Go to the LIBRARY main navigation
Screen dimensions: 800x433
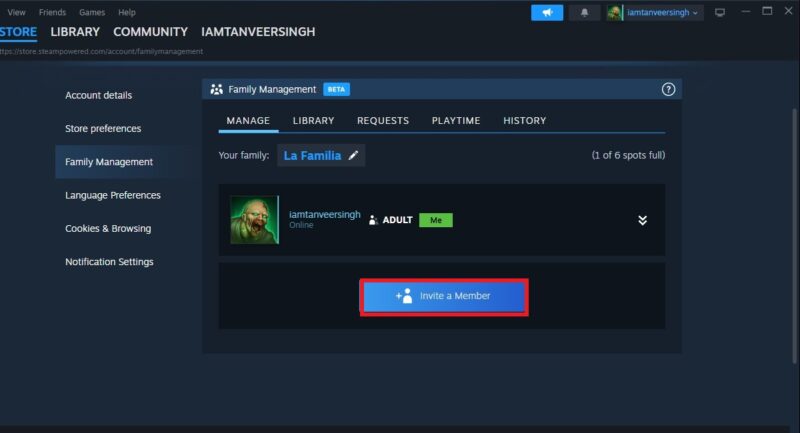coord(75,32)
